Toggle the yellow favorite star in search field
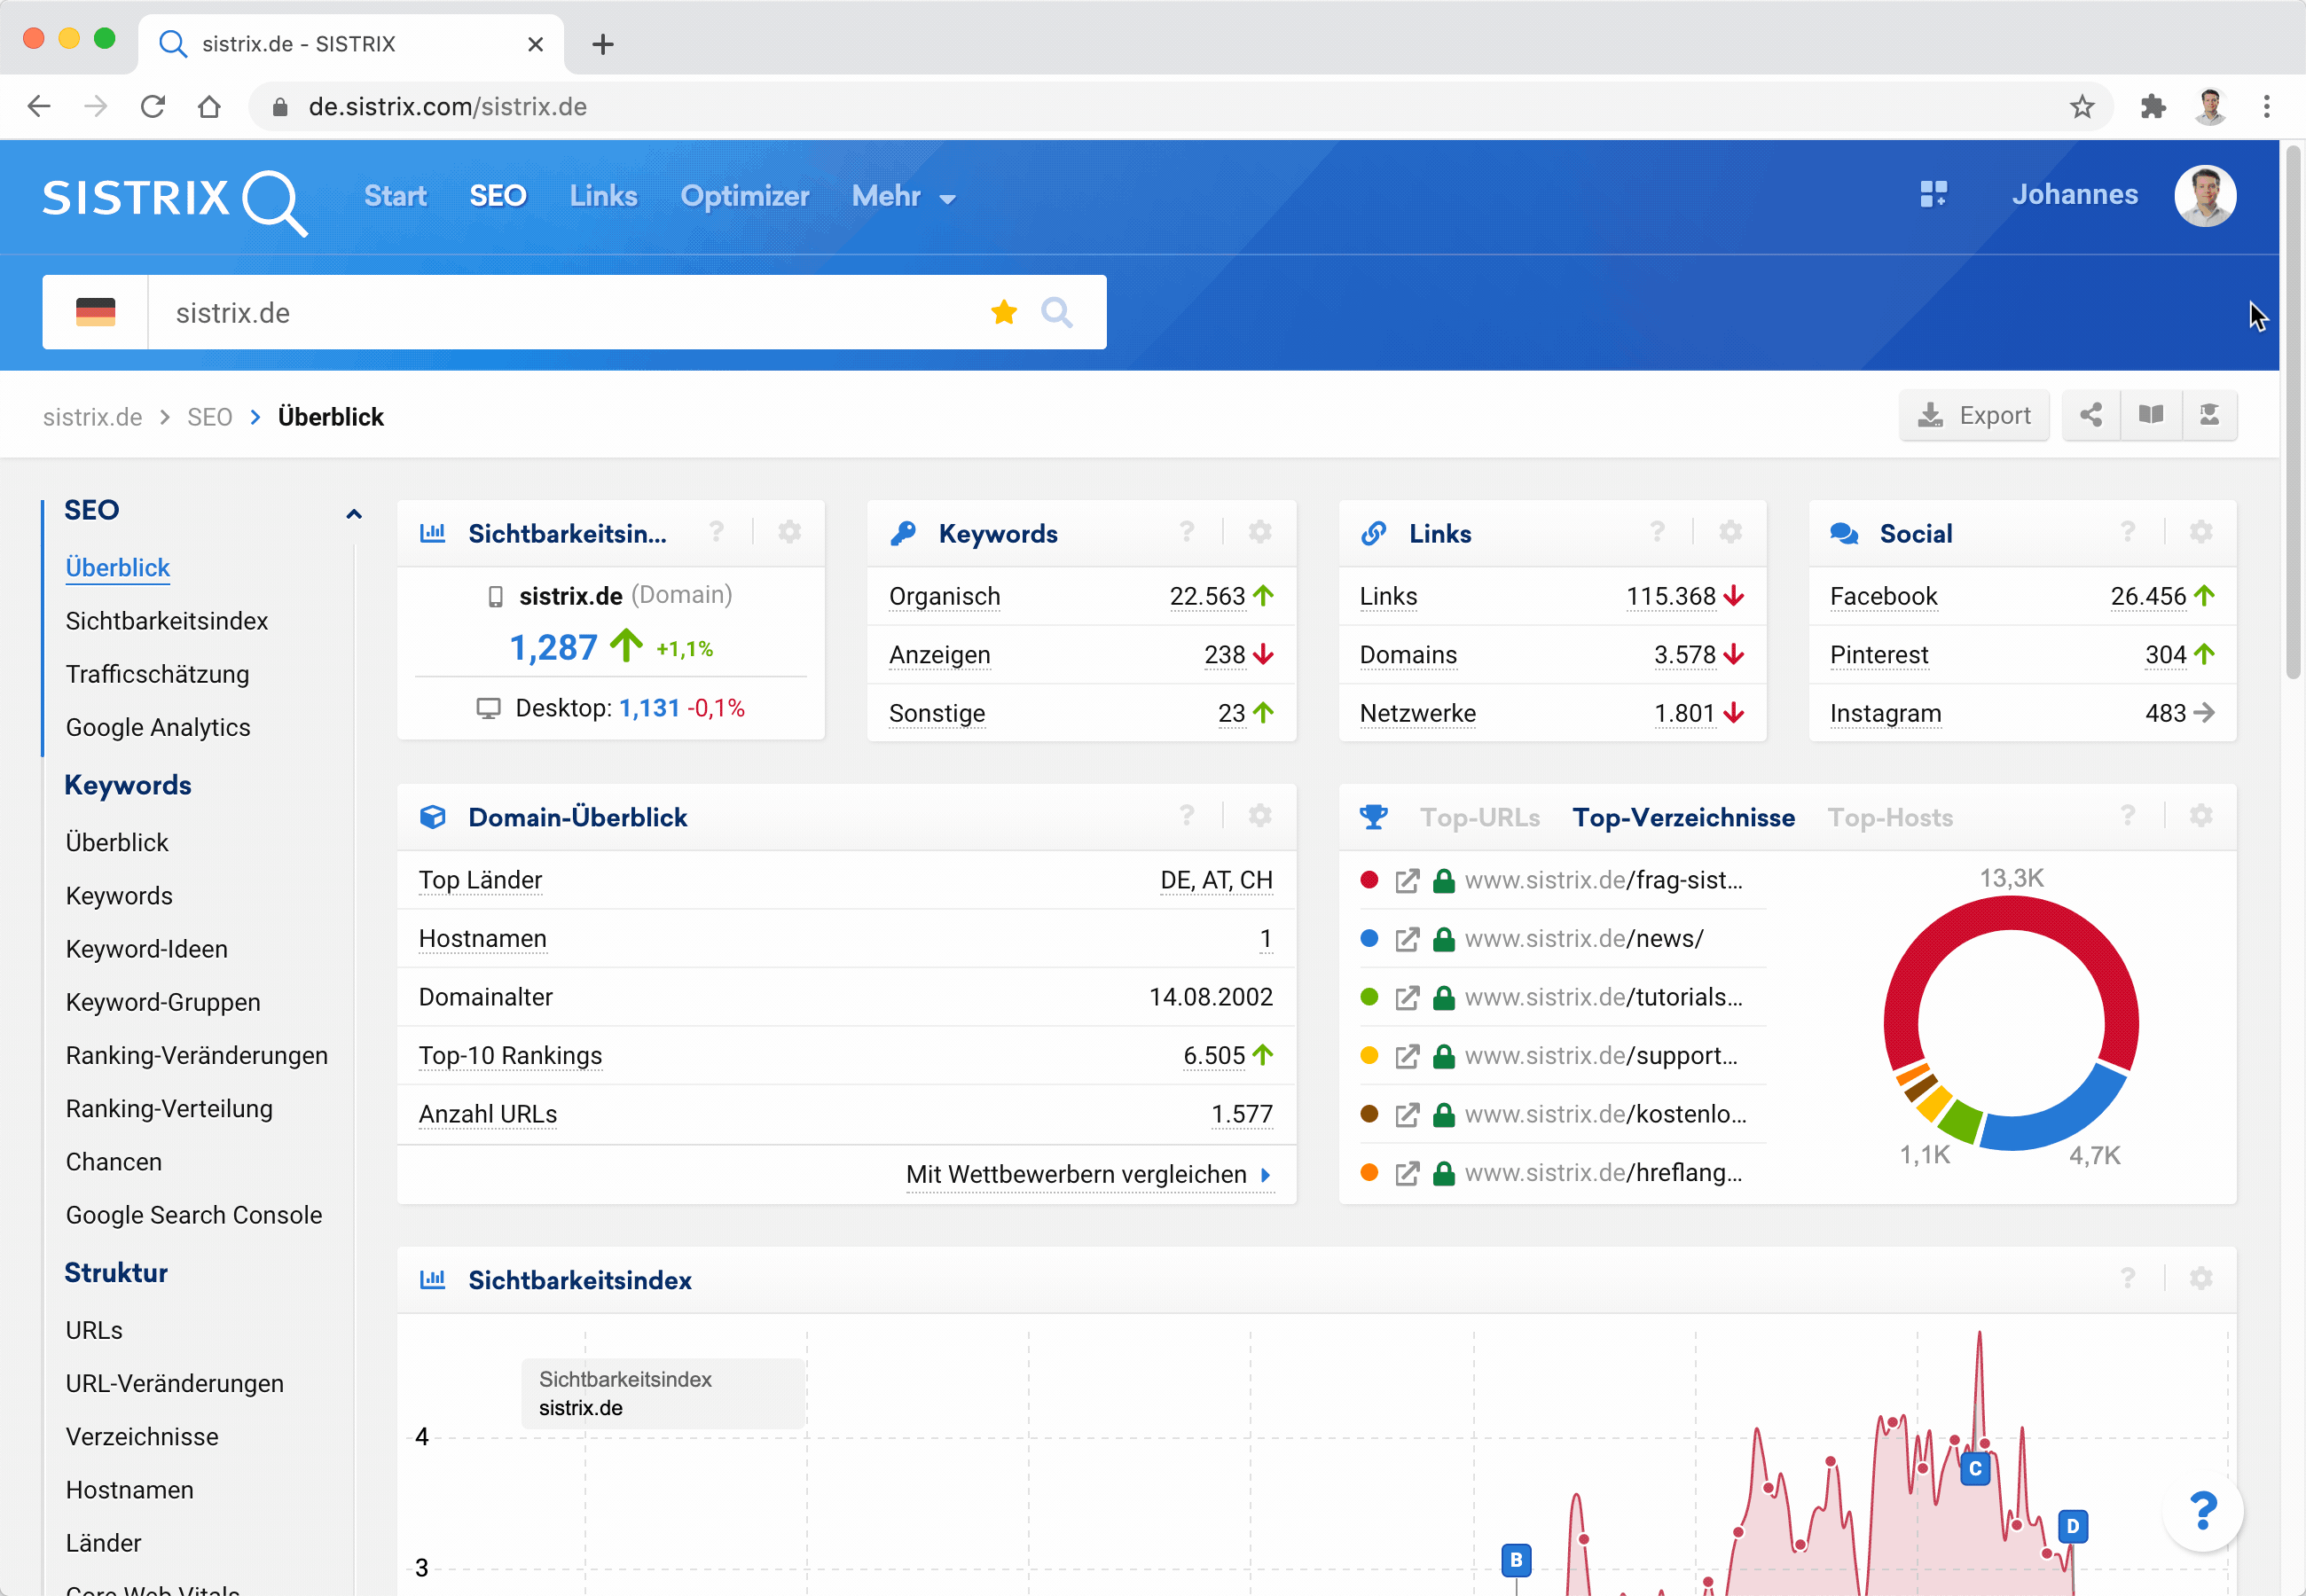2306x1596 pixels. click(1004, 313)
